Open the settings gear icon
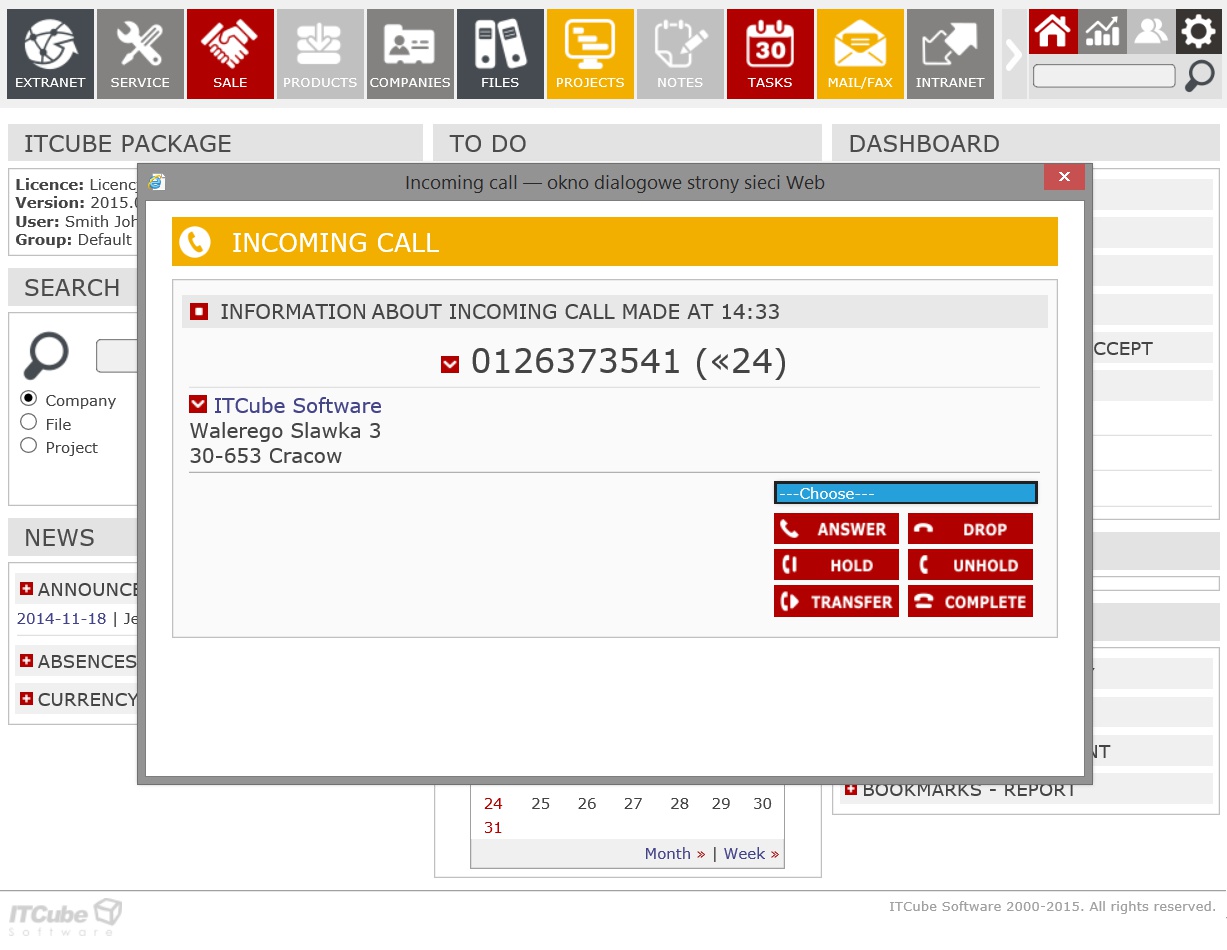The height and width of the screenshot is (950, 1227). [1198, 31]
